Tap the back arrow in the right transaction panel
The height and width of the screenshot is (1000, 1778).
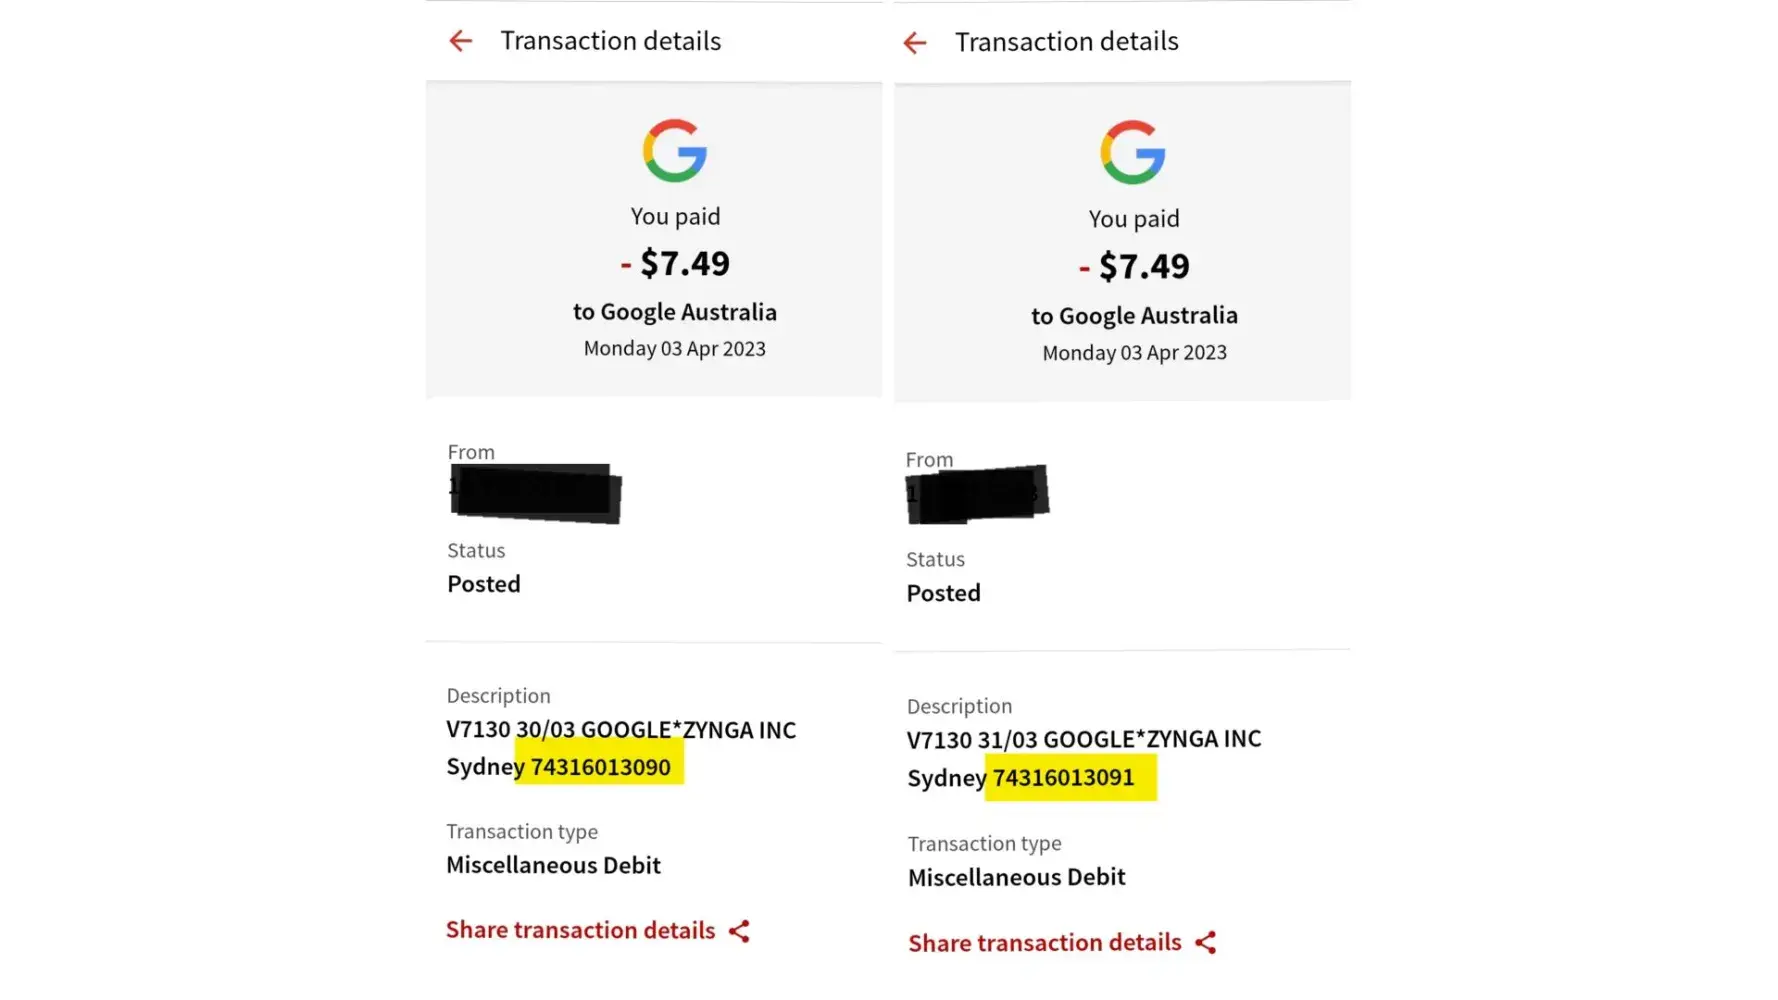point(914,43)
